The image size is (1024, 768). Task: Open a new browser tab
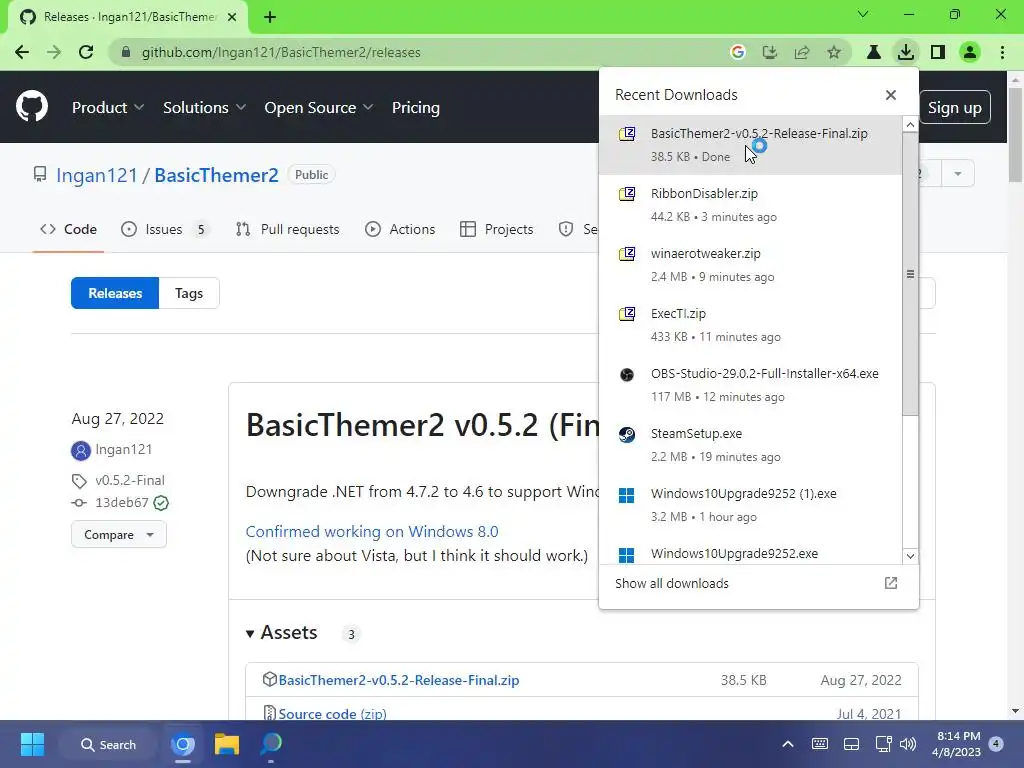(x=270, y=17)
